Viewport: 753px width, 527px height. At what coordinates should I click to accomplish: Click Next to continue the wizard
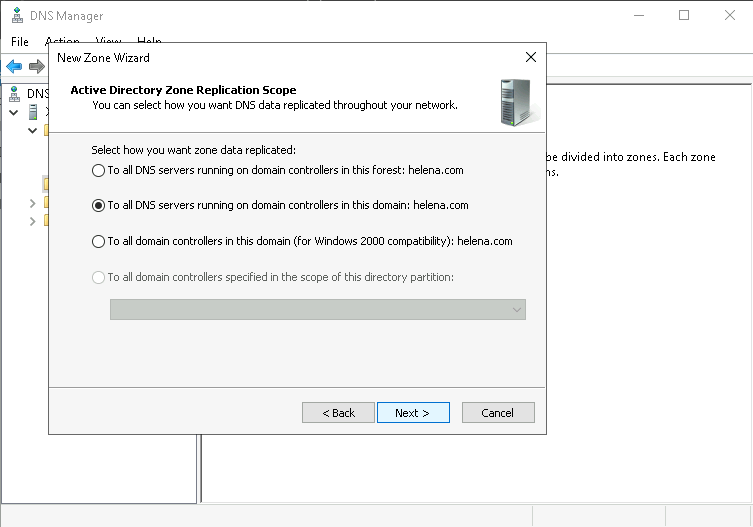click(x=412, y=413)
